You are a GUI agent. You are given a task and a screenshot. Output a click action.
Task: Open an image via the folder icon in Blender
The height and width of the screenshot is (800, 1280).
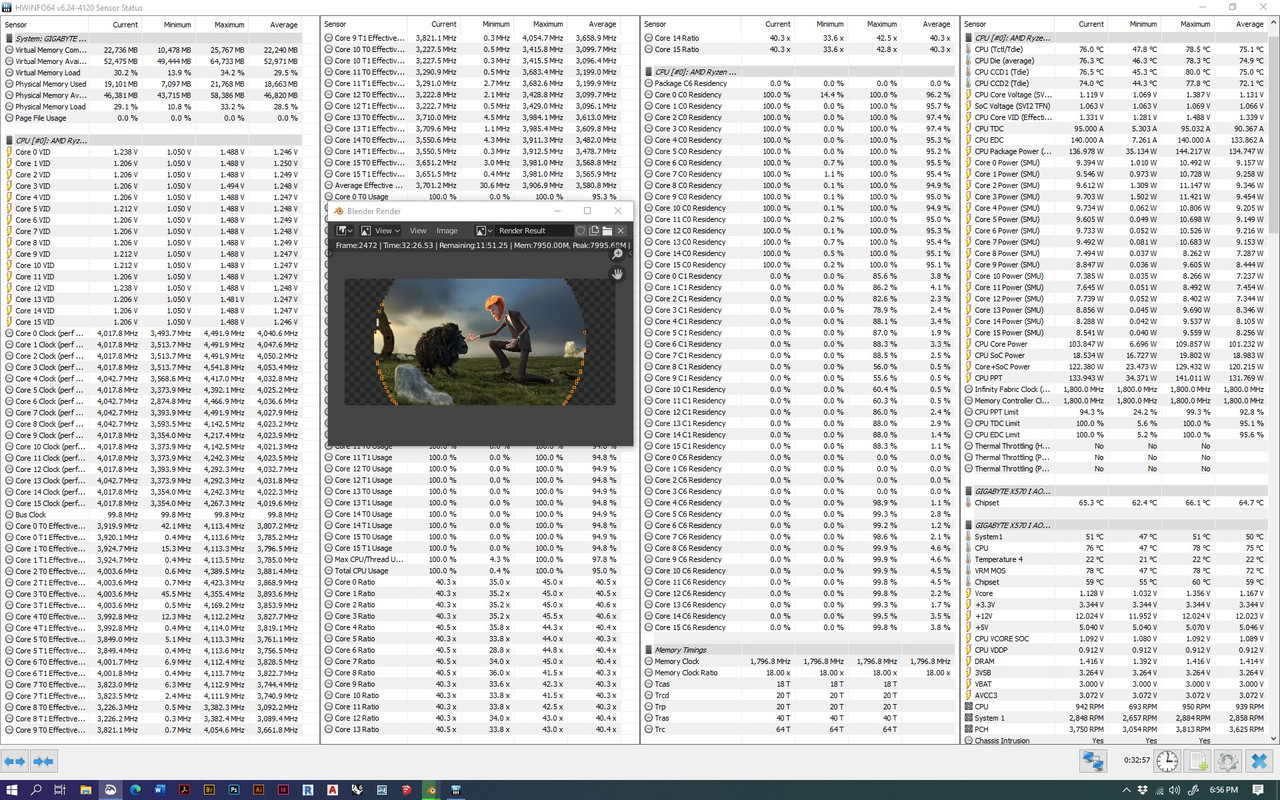(607, 231)
